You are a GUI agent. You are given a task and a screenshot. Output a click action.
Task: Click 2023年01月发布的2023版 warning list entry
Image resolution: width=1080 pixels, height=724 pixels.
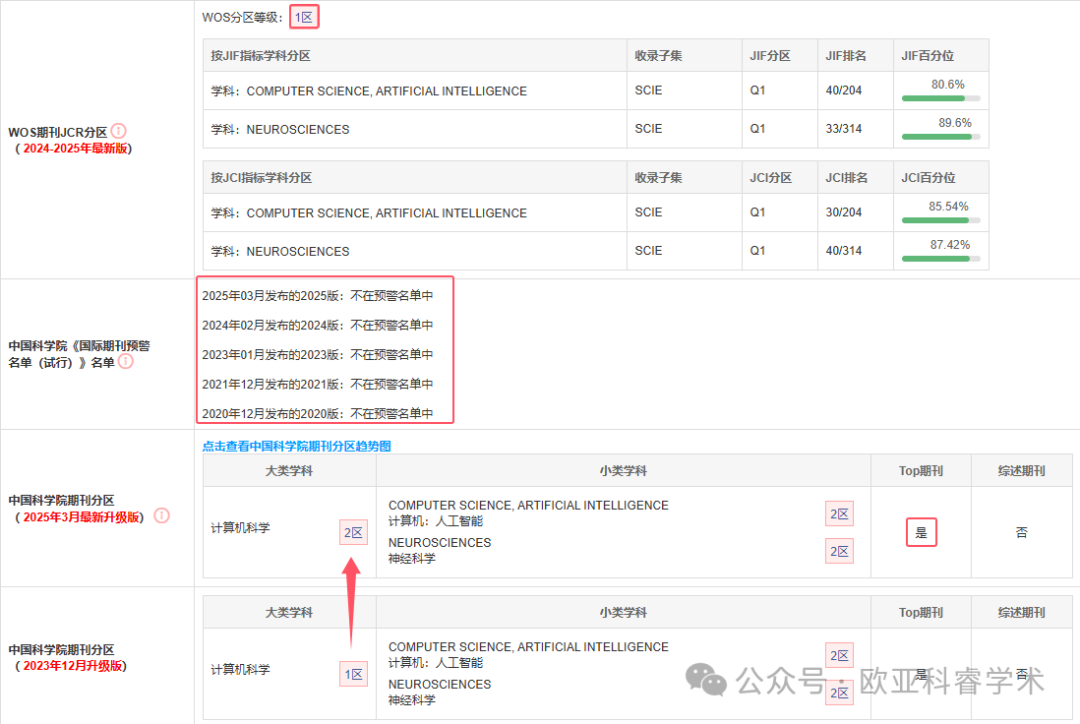coord(318,355)
